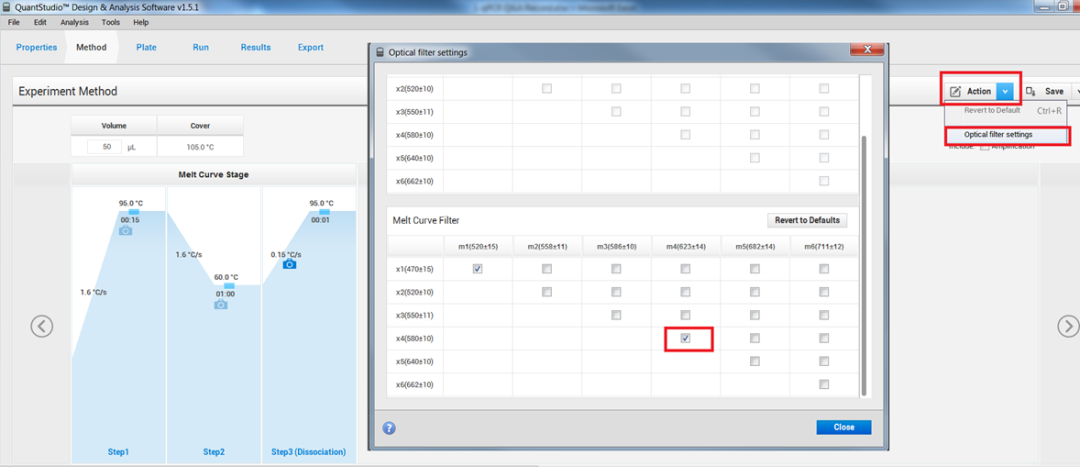This screenshot has height=467, width=1080.
Task: Open the File menu
Action: click(x=14, y=22)
